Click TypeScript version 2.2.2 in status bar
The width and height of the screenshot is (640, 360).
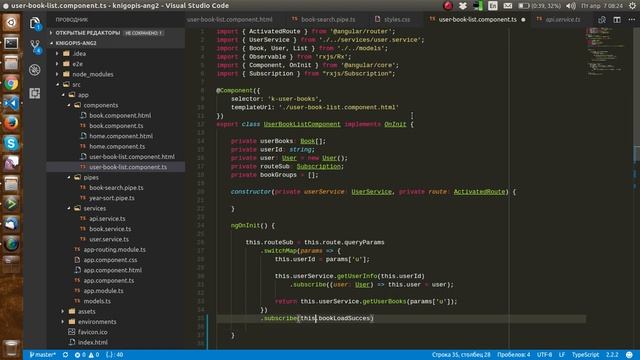[x=612, y=355]
